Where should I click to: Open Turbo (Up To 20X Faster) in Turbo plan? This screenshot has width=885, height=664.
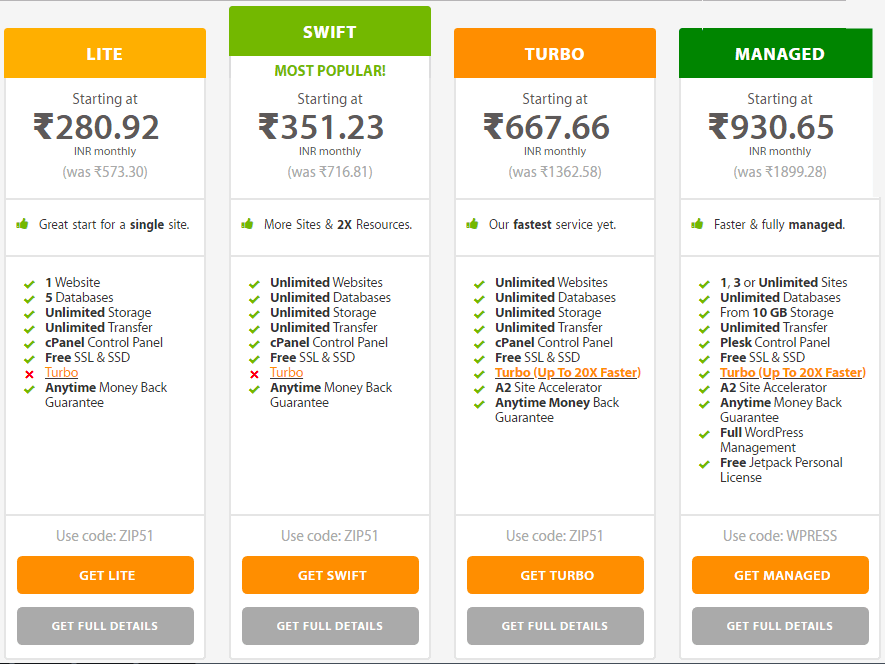568,372
